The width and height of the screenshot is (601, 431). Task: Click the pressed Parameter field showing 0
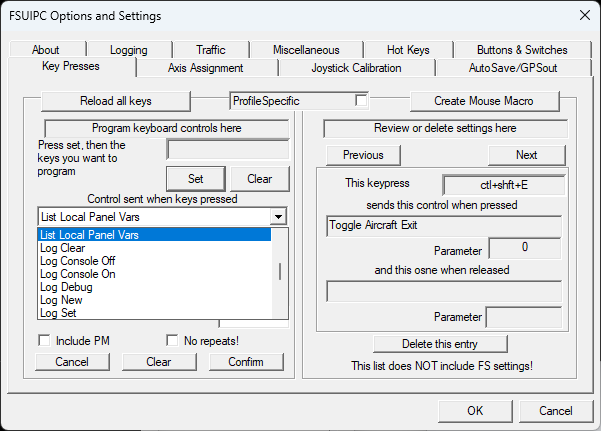tap(525, 248)
